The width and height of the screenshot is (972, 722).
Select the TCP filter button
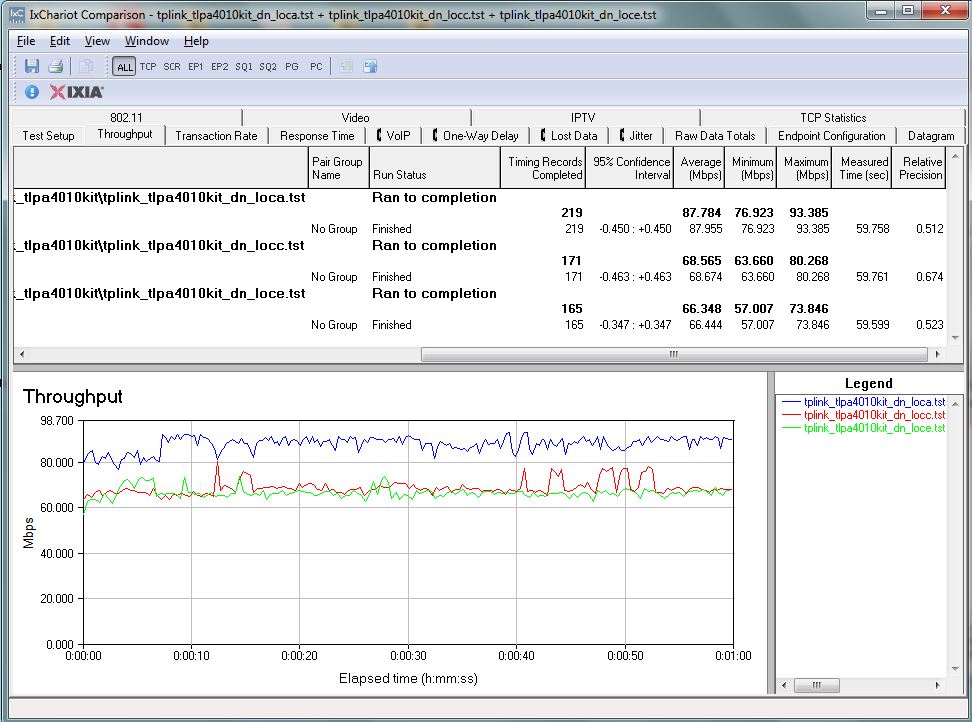pos(148,66)
